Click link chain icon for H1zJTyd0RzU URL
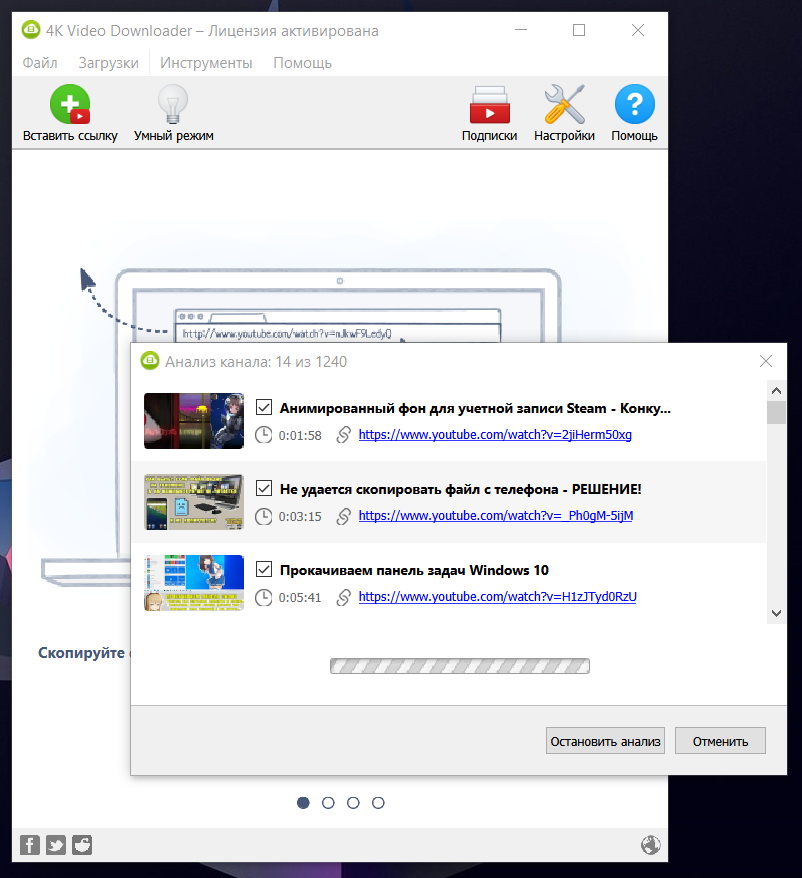This screenshot has height=878, width=802. tap(344, 597)
